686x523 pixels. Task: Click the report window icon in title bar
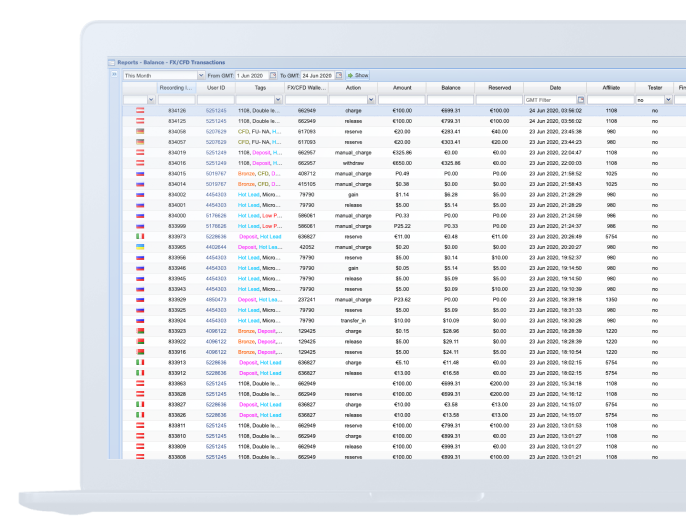(x=112, y=63)
